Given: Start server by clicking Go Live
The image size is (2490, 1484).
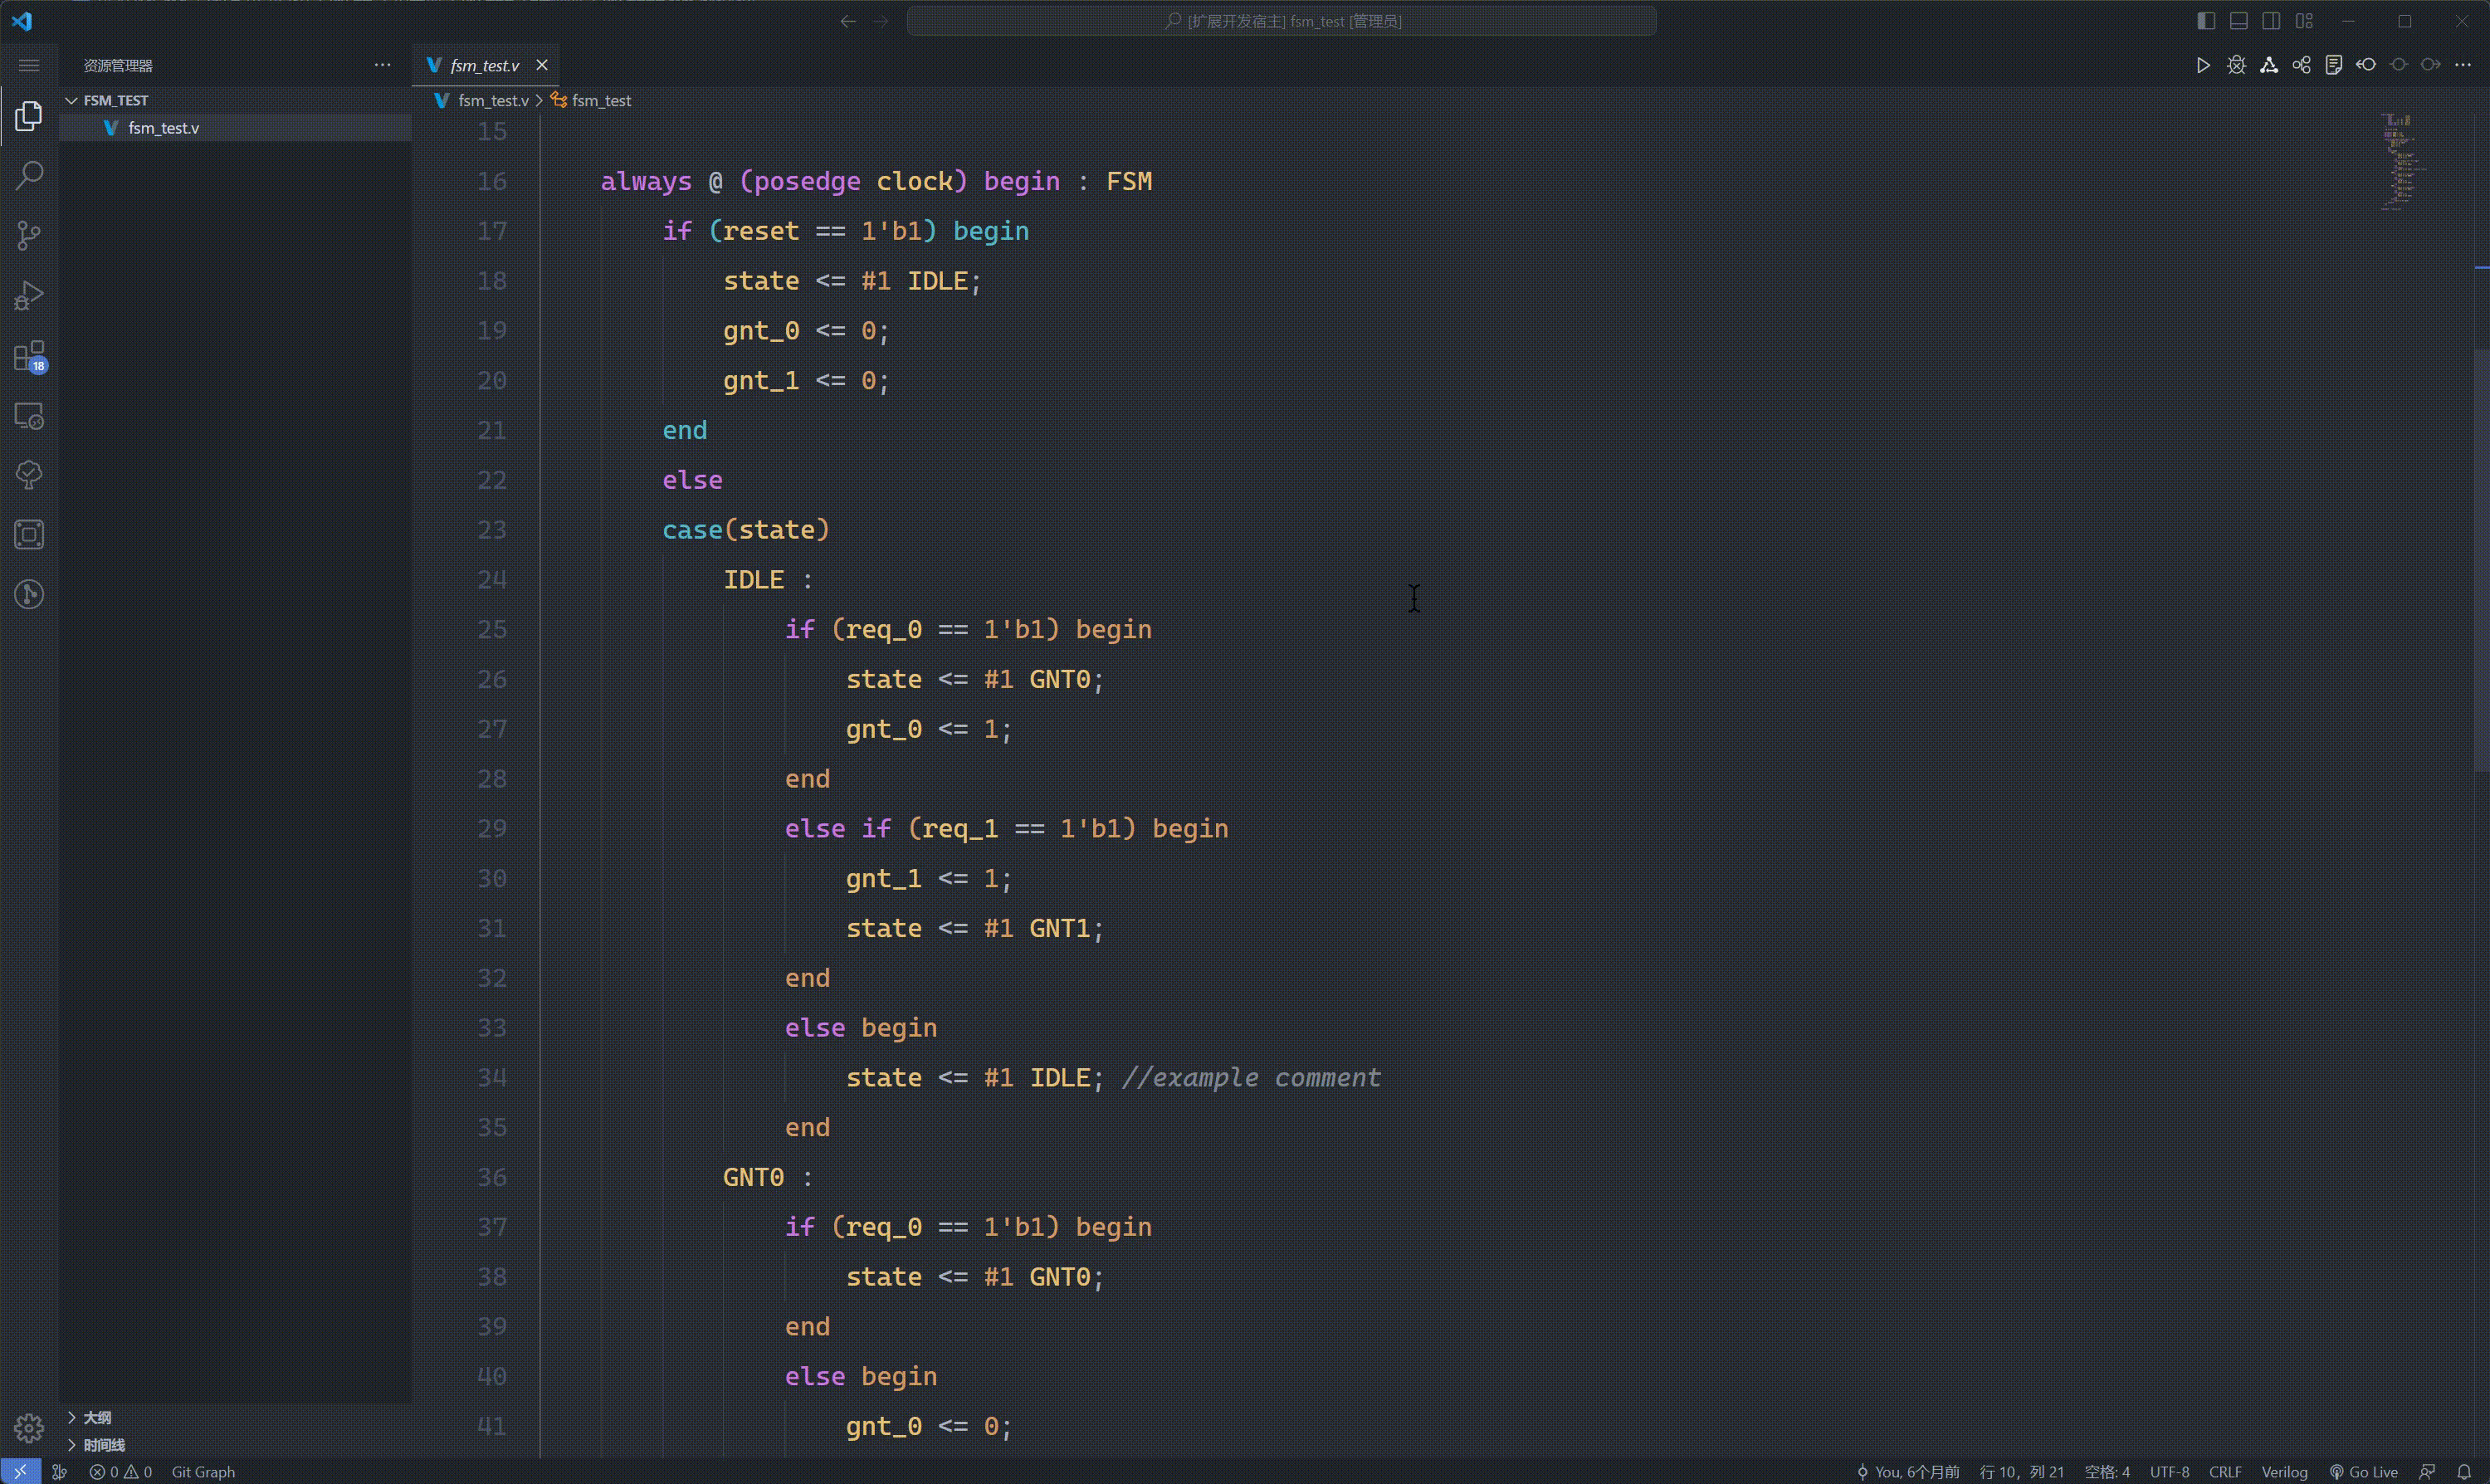Looking at the screenshot, I should 2368,1471.
